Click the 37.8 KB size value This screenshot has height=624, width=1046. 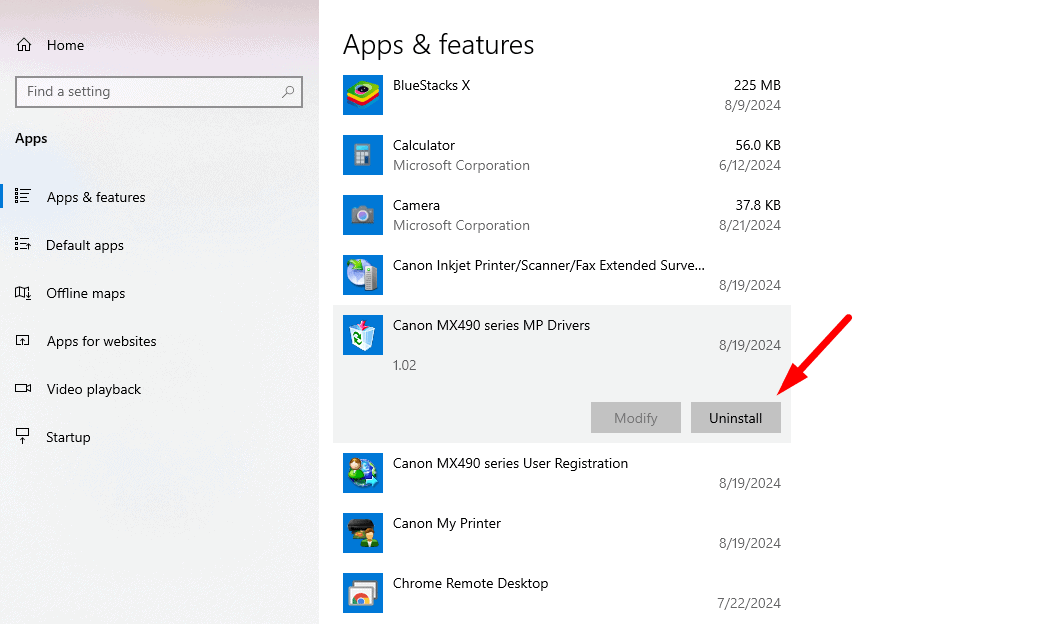pyautogui.click(x=758, y=206)
